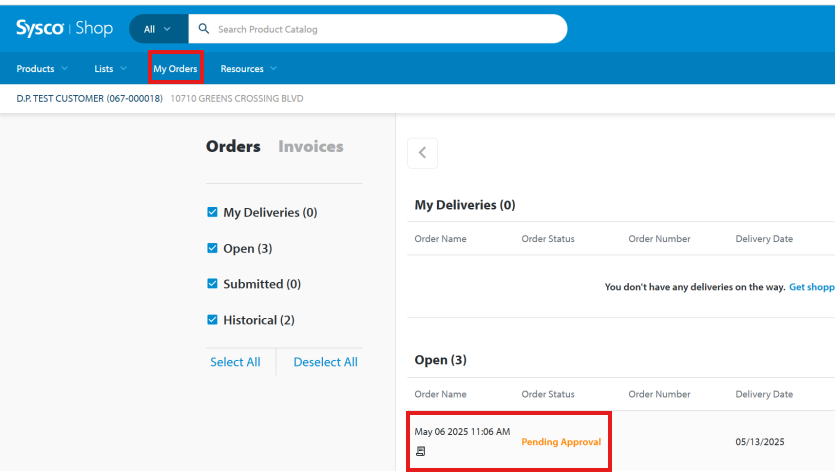
Task: Click the Sysco Shop logo
Action: click(x=64, y=28)
